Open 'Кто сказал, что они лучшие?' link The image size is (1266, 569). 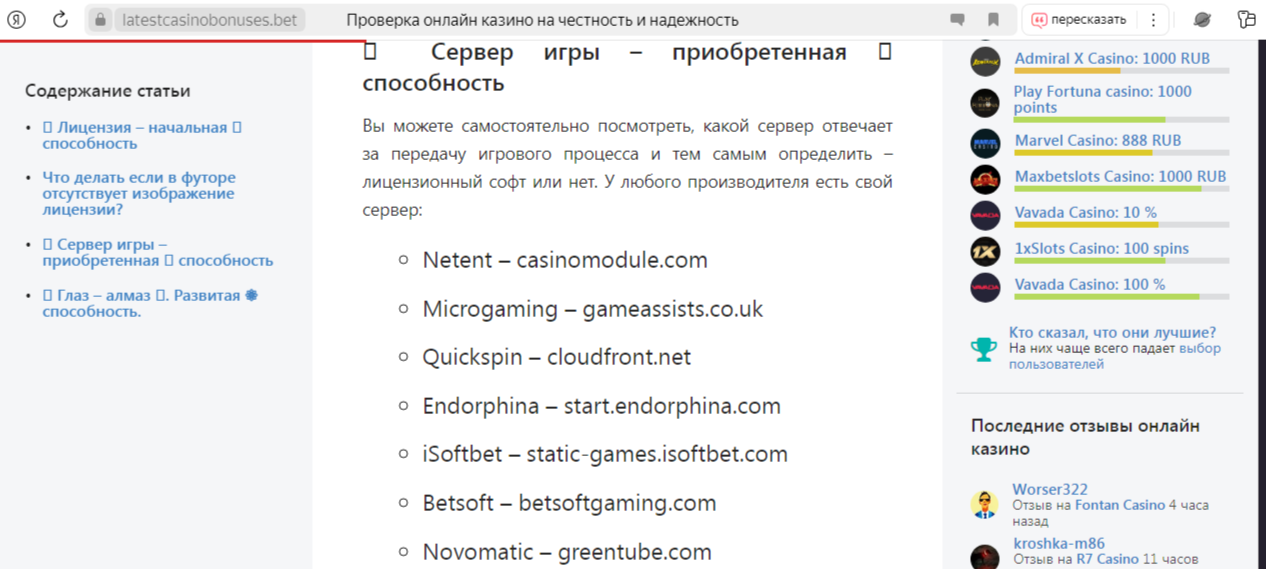click(1112, 333)
